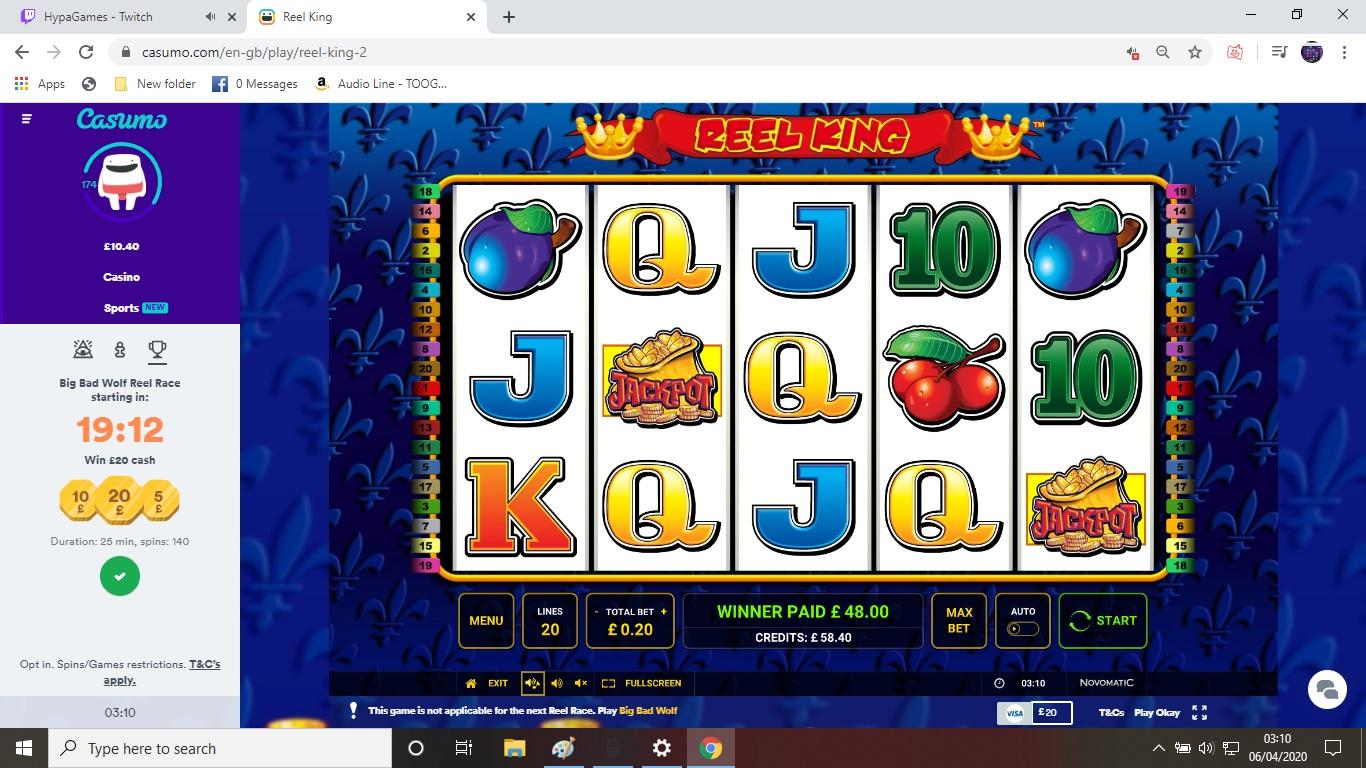
Task: Click the Windows taskbar search box
Action: (220, 748)
